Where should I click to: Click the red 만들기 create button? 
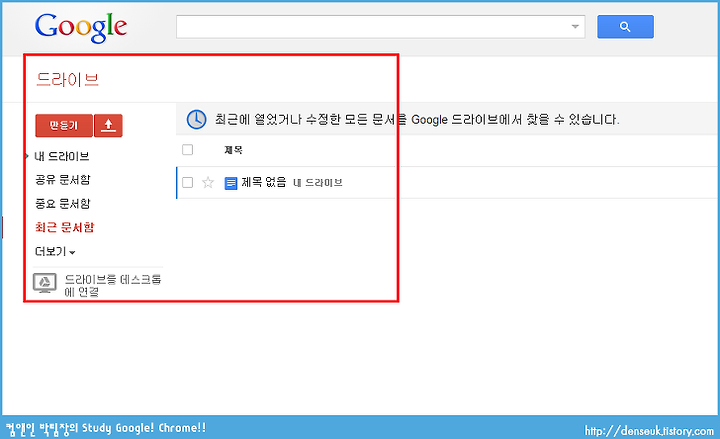click(64, 125)
